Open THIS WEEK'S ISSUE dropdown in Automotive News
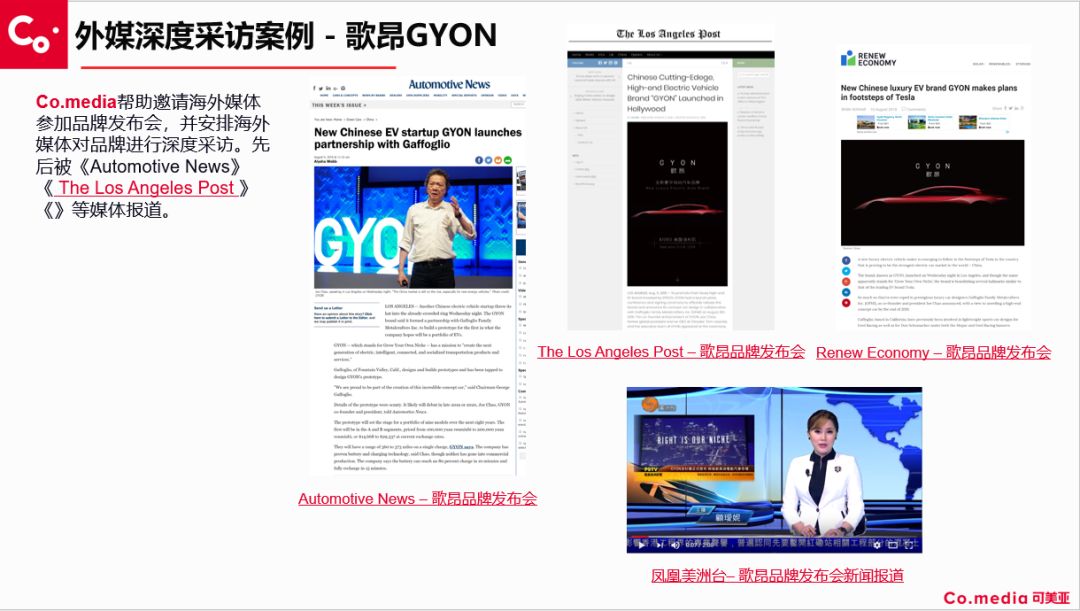 coord(339,105)
